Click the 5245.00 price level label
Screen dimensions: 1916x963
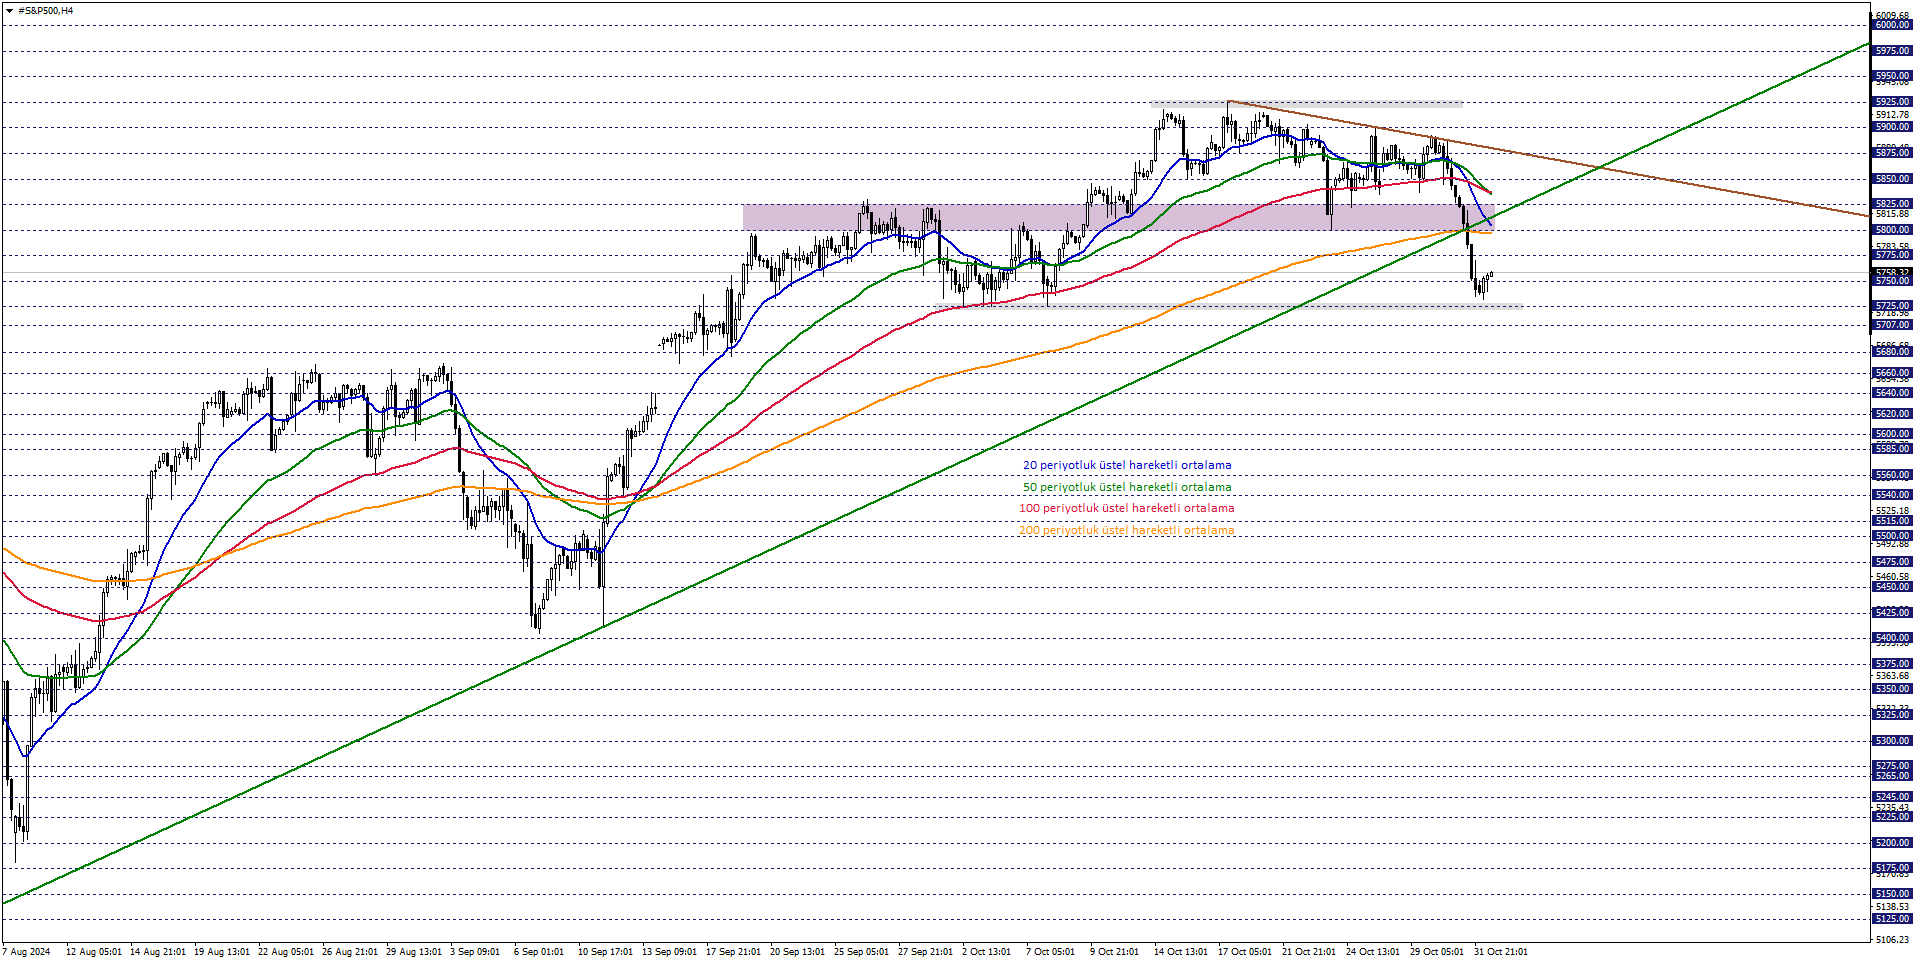1892,797
